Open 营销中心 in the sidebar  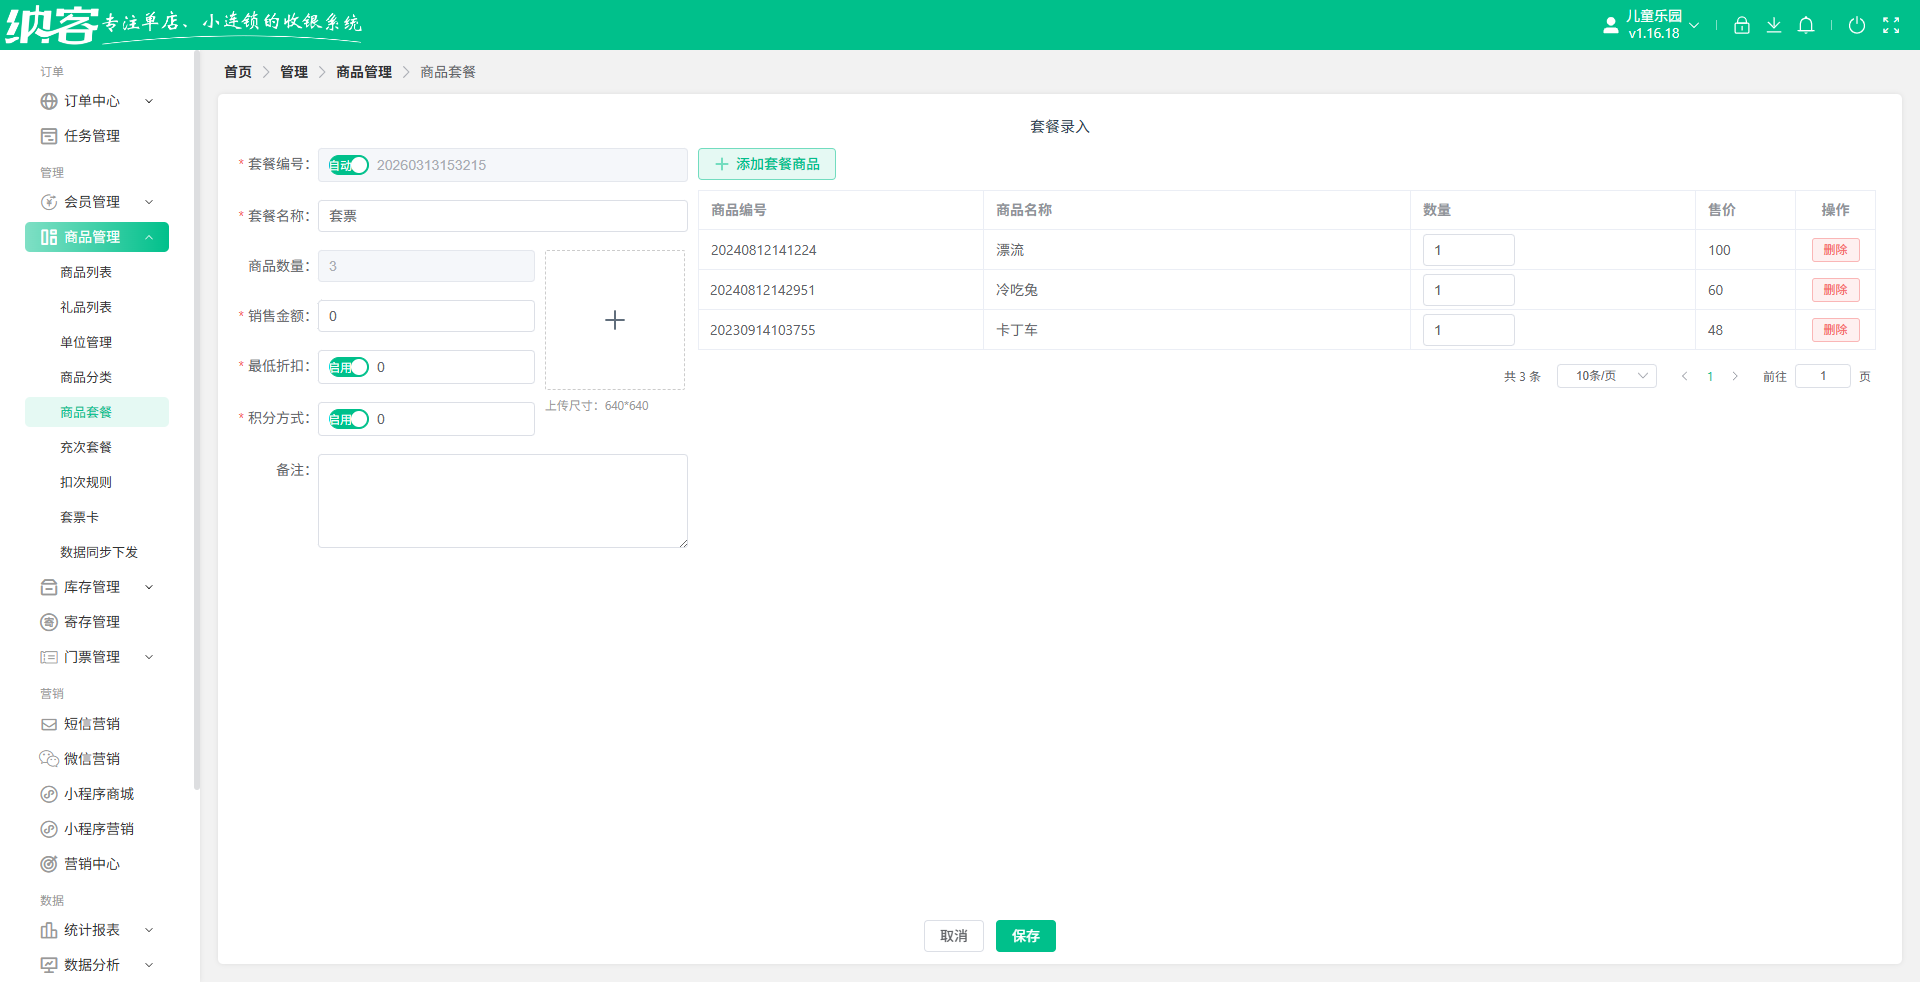[x=92, y=864]
